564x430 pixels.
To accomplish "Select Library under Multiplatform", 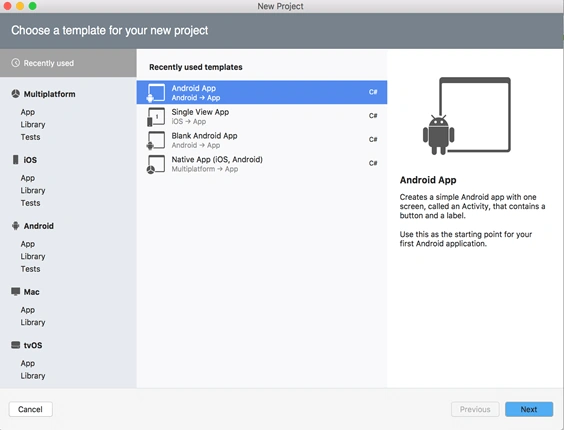I will 33,125.
